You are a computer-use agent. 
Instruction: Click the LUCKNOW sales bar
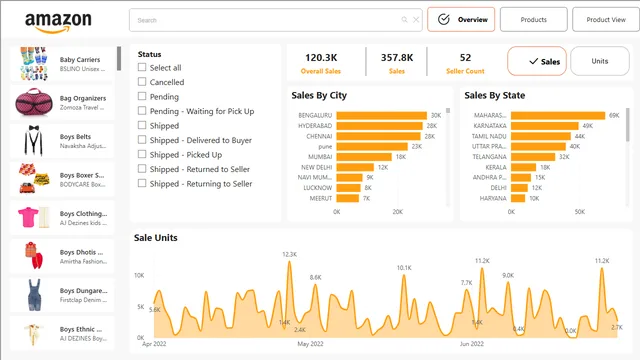click(348, 188)
